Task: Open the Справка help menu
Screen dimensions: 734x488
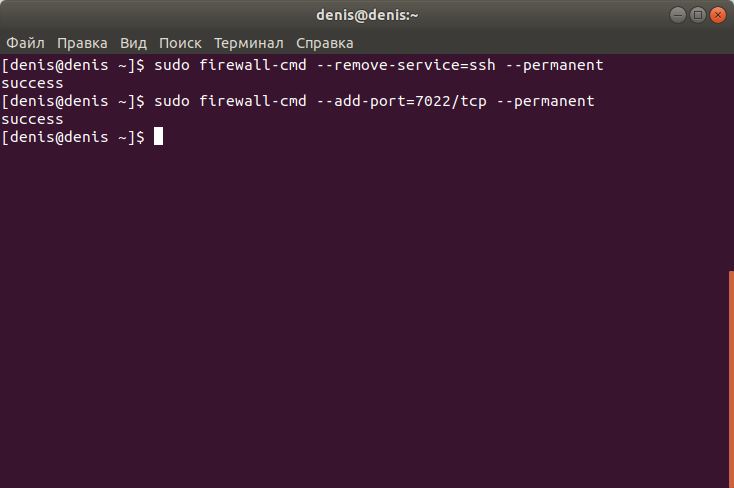Action: point(325,43)
